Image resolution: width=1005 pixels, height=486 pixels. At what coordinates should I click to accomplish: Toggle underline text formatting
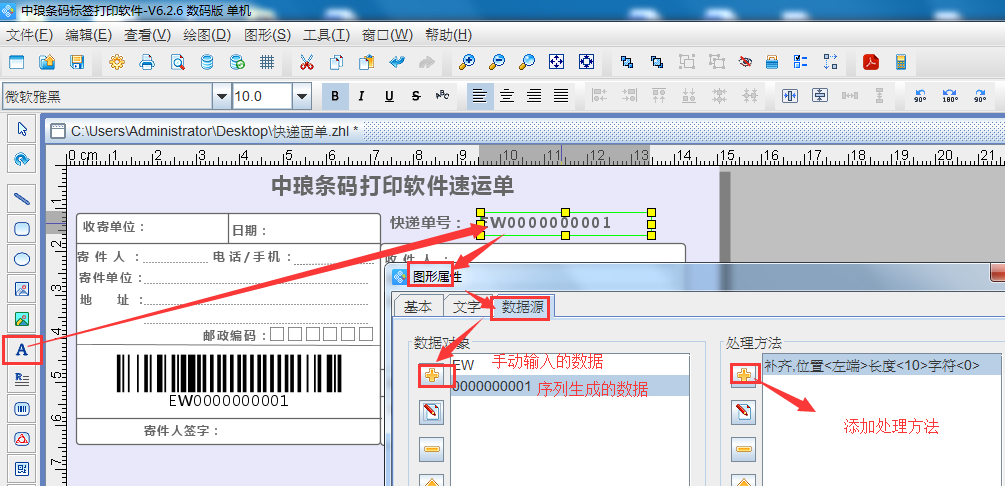pyautogui.click(x=388, y=96)
